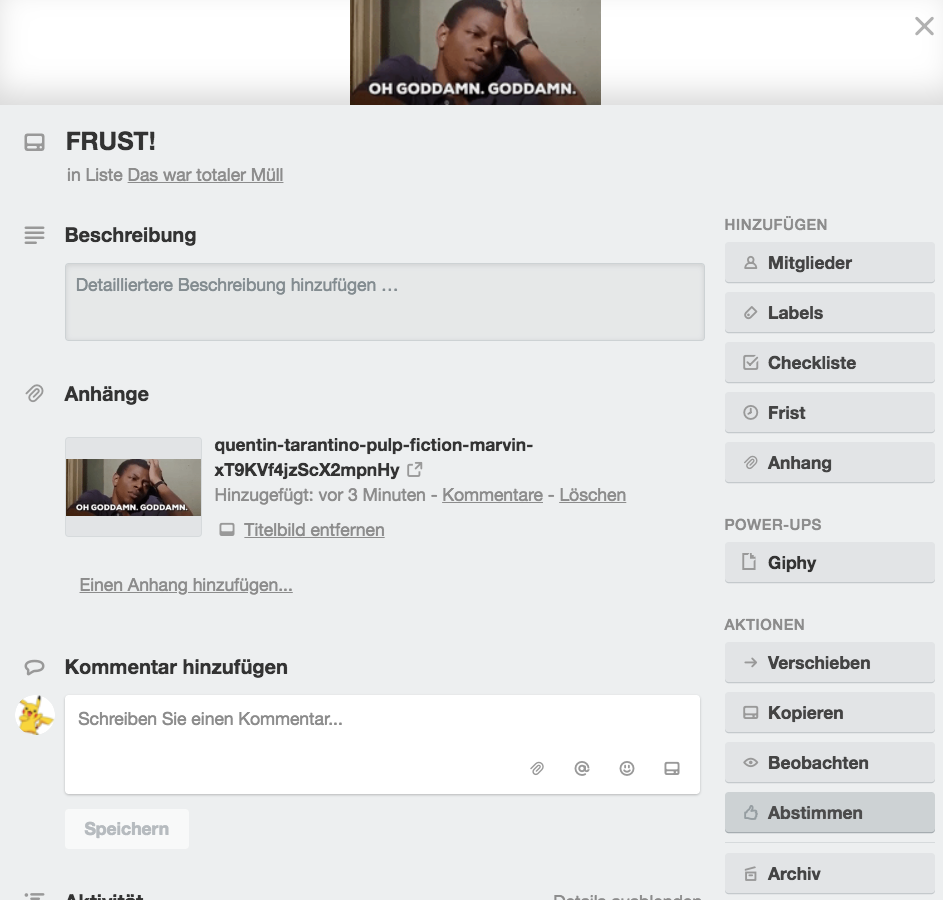Screen dimensions: 943x900
Task: Toggle watching the card via Beobachten
Action: (829, 762)
